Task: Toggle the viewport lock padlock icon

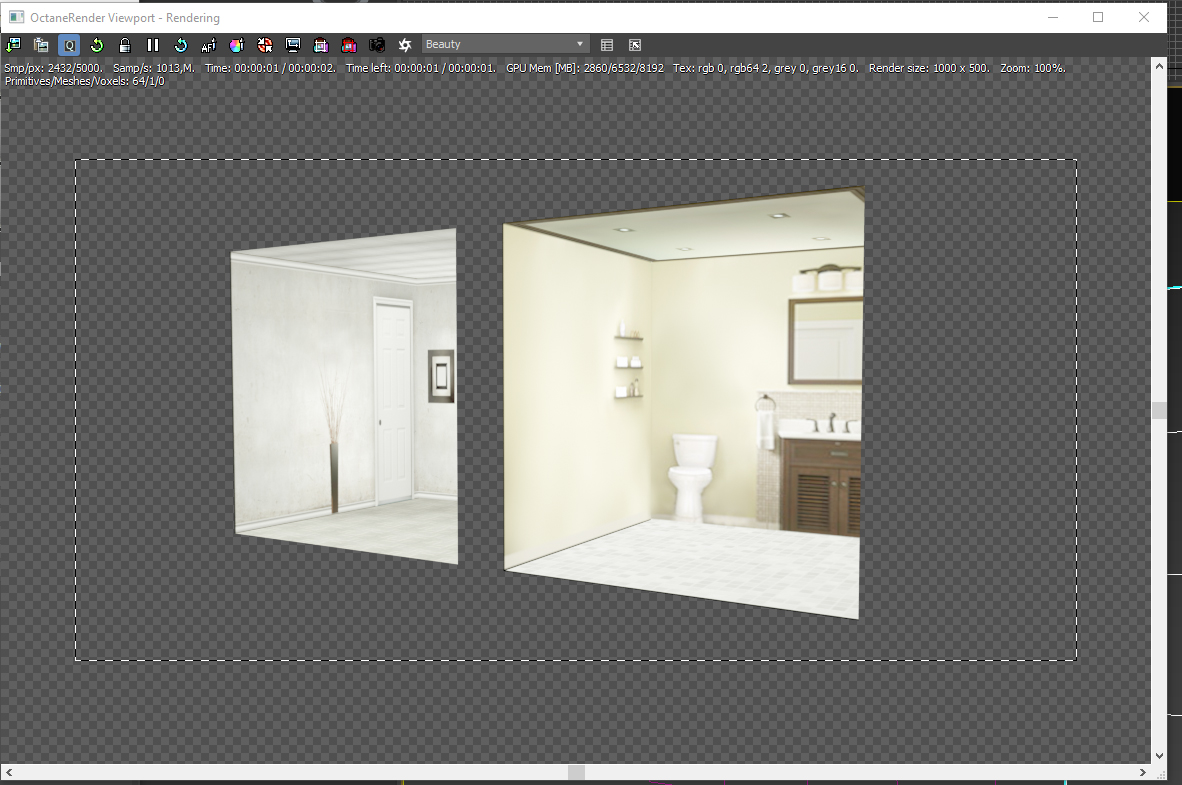Action: (125, 45)
